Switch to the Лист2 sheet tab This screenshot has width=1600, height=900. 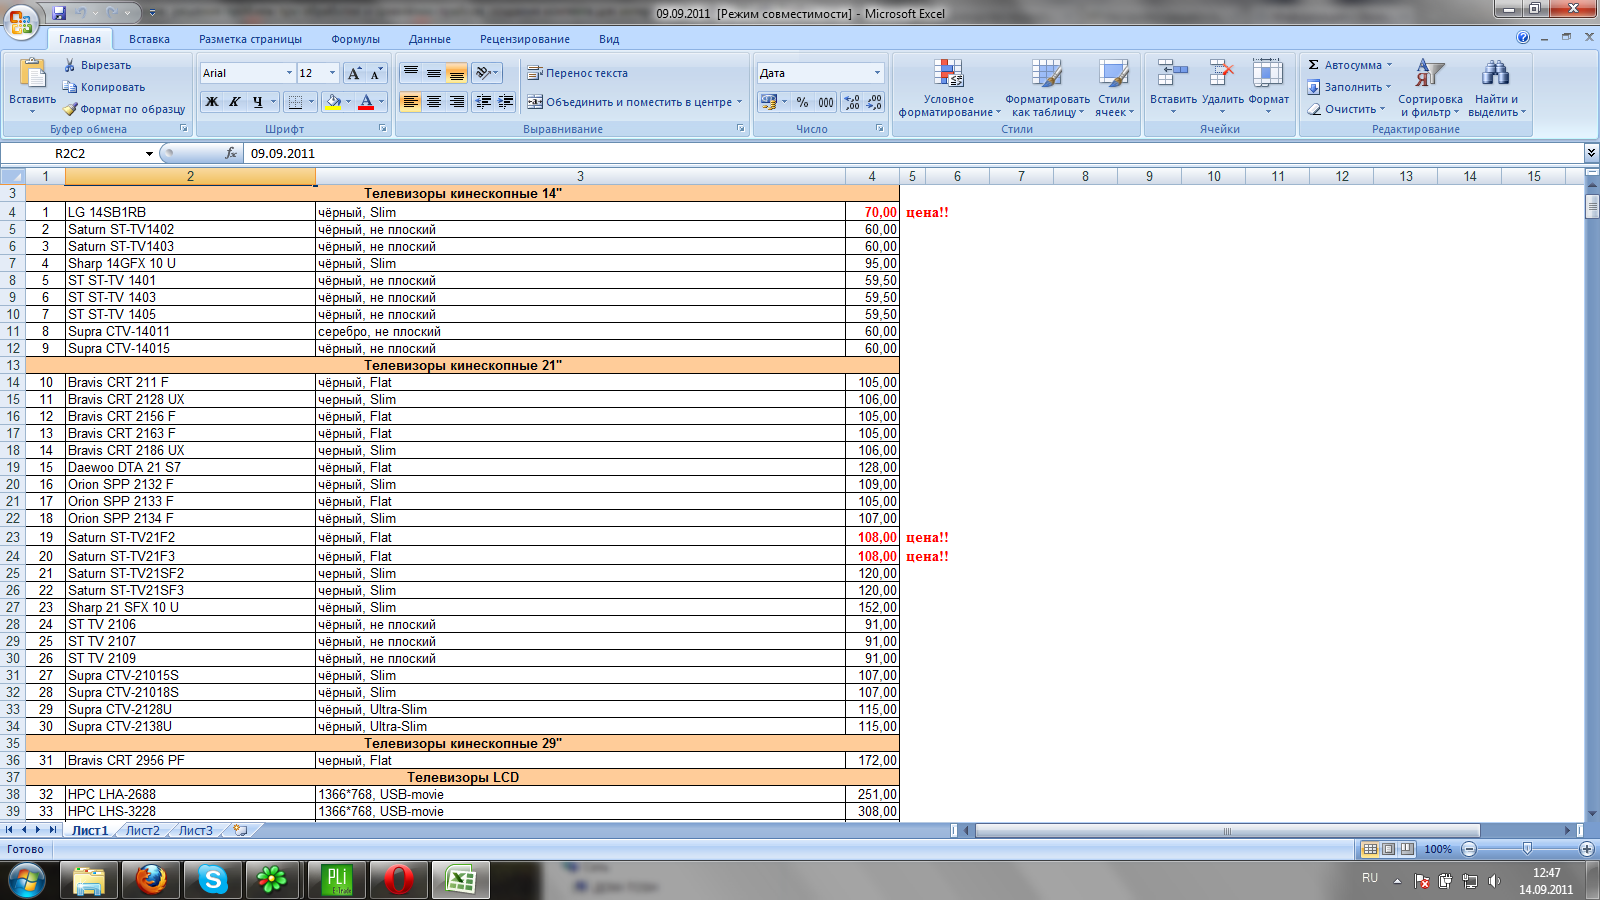(143, 830)
